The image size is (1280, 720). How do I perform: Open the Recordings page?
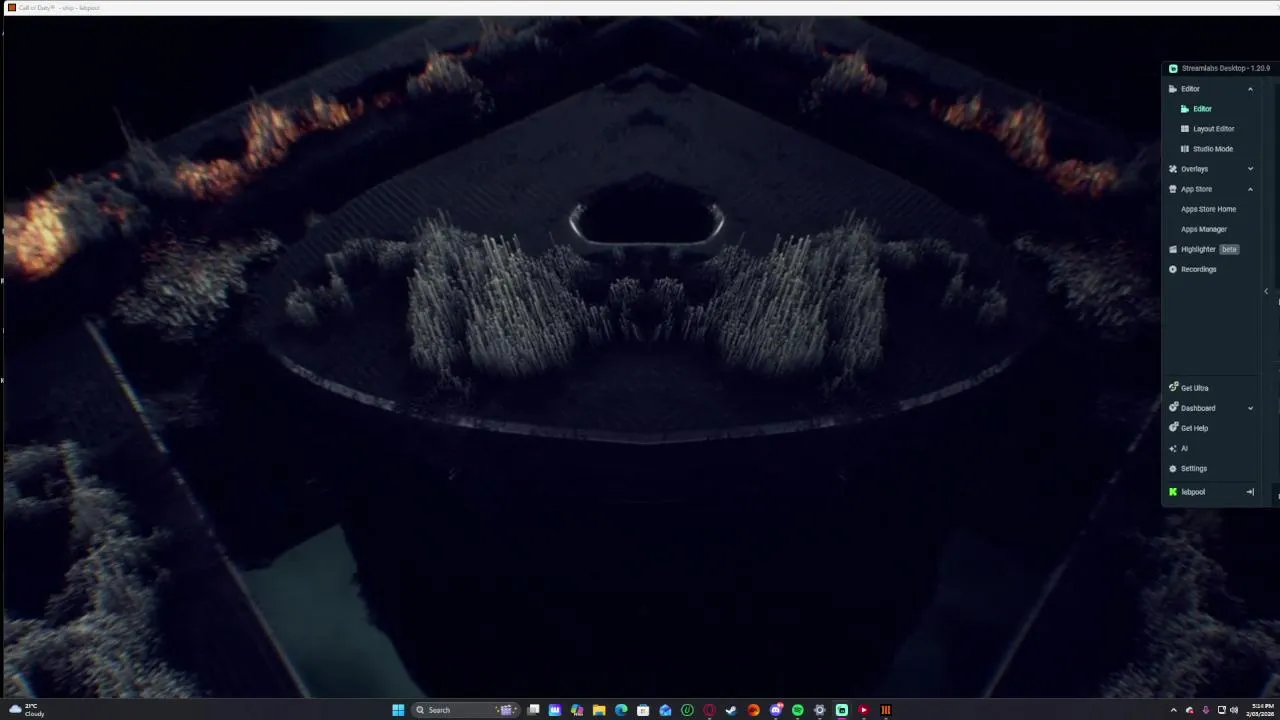point(1193,269)
